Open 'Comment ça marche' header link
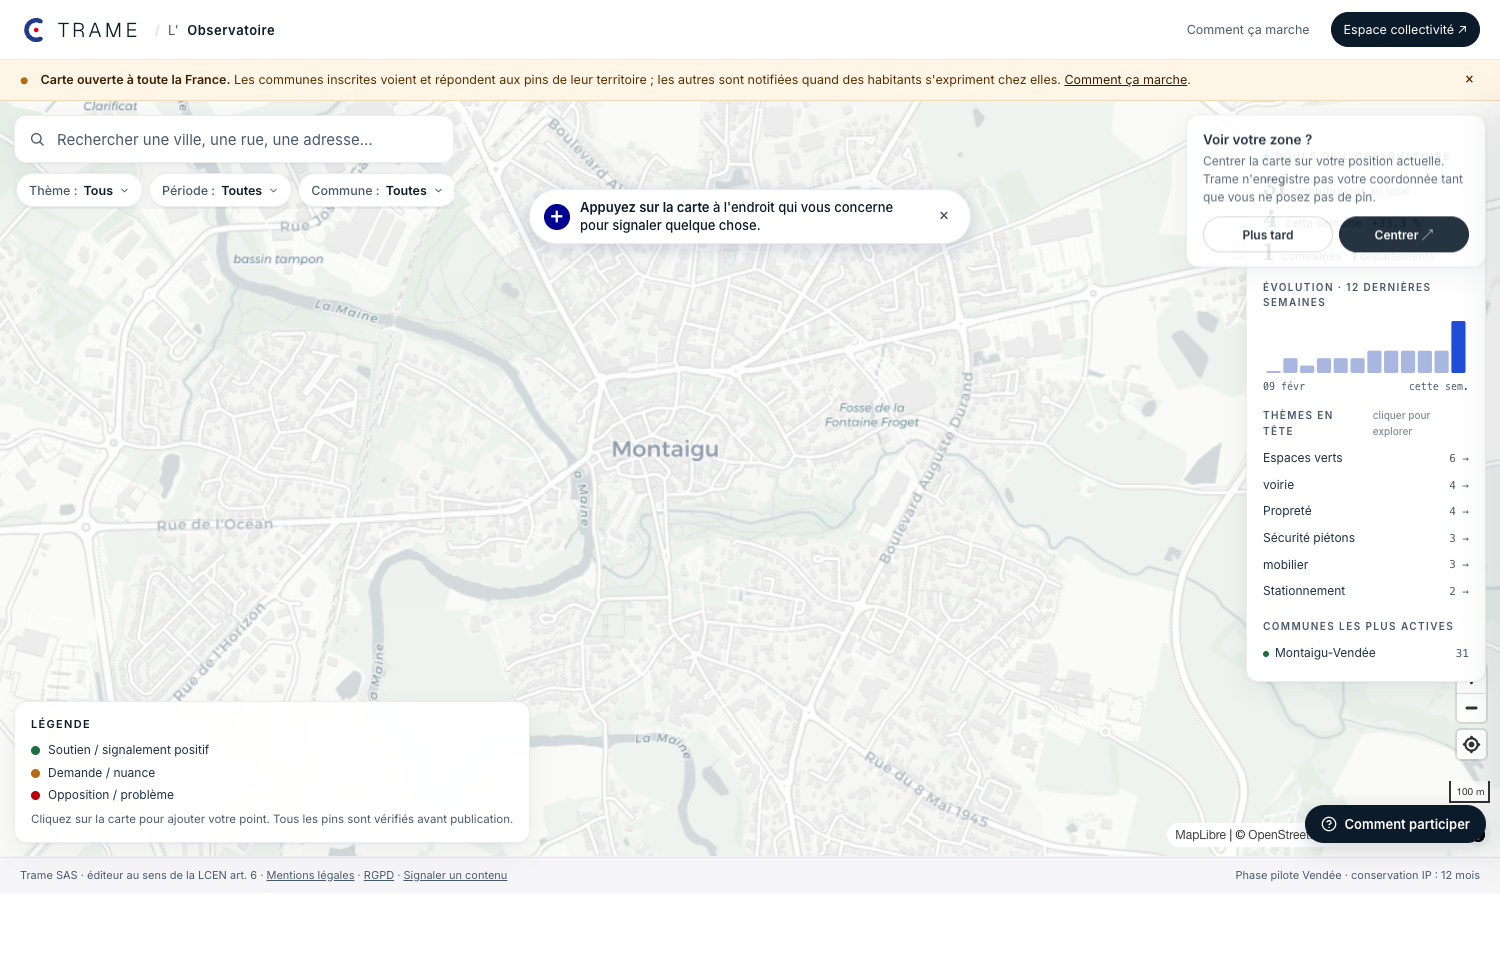This screenshot has width=1500, height=980. click(1248, 30)
